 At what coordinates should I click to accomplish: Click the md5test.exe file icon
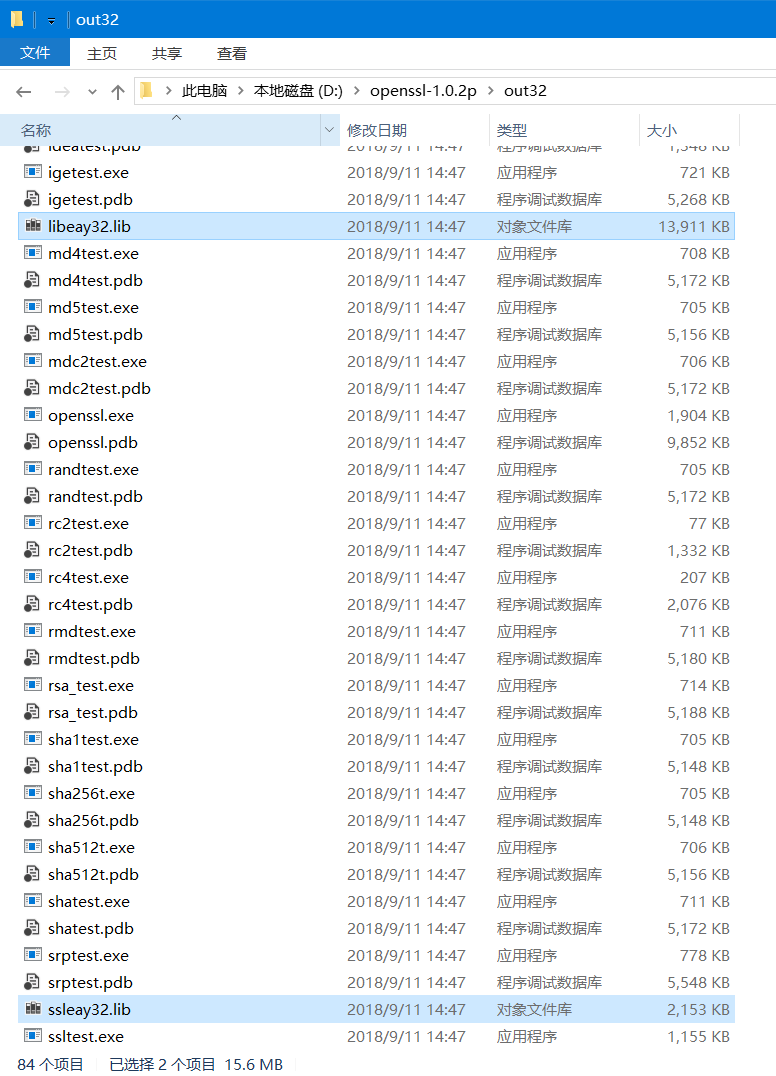point(32,307)
